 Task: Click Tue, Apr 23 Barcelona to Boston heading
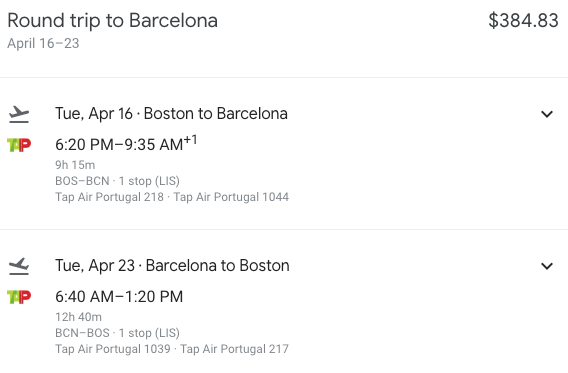click(x=172, y=266)
